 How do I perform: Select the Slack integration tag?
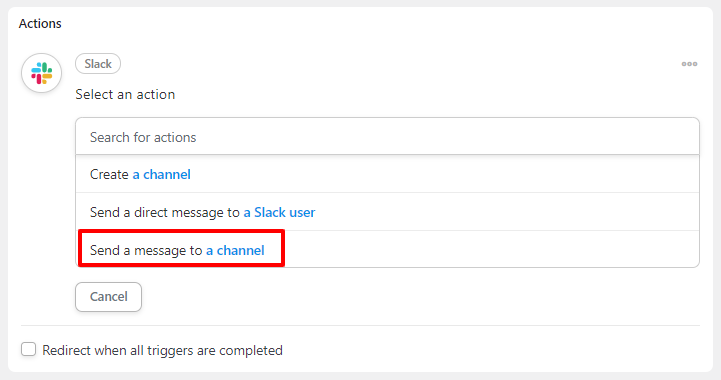point(98,63)
